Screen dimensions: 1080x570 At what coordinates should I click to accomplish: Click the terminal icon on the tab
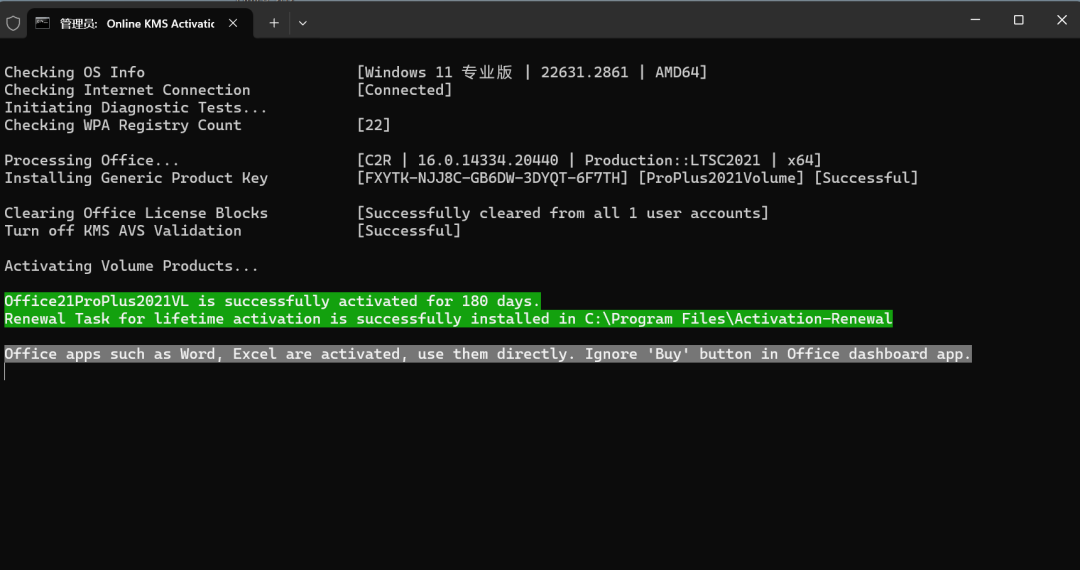tap(42, 22)
